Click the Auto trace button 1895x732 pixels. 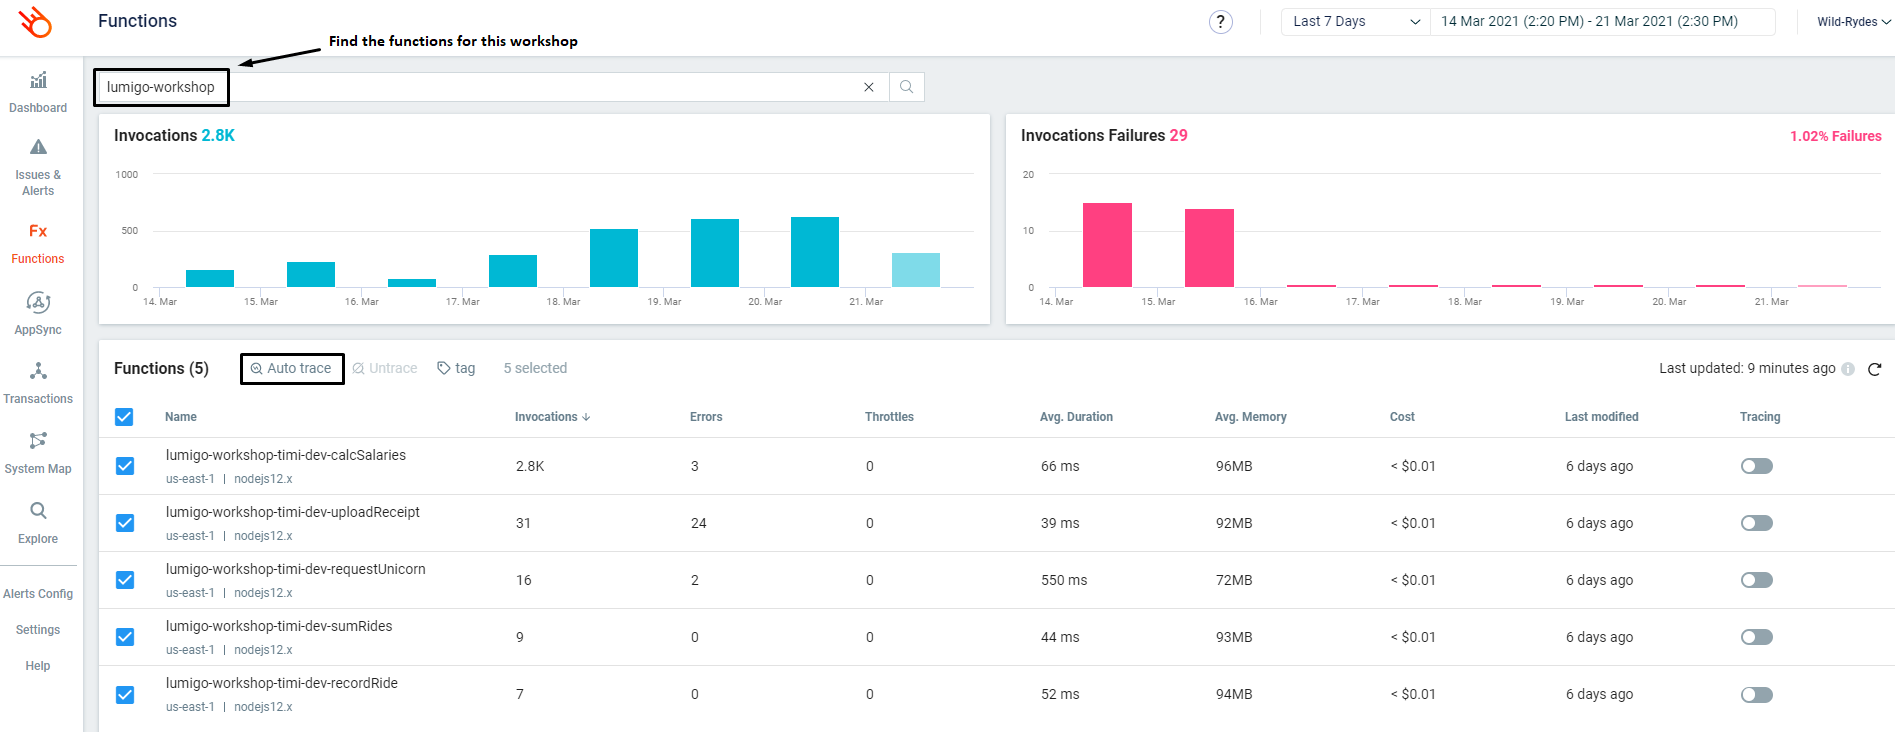click(x=292, y=368)
